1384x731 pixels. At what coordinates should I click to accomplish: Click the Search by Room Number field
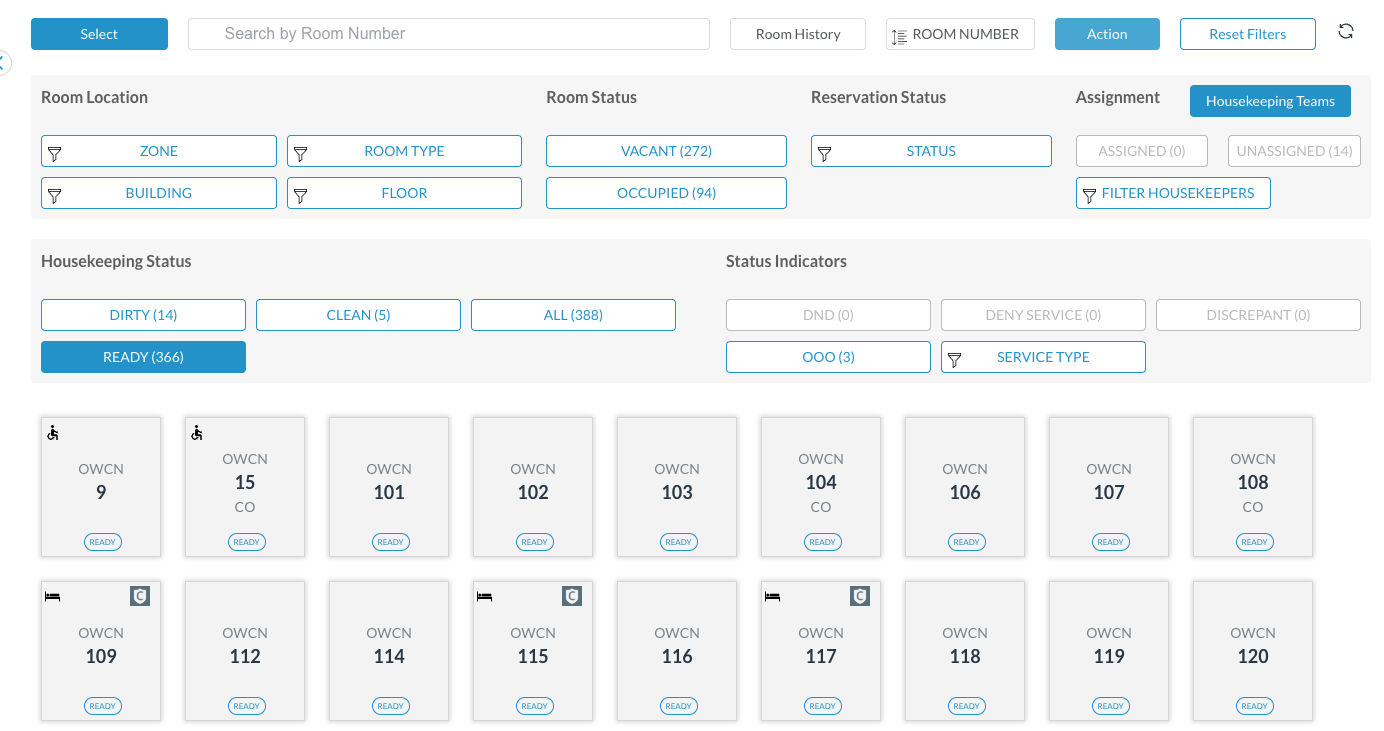[x=449, y=34]
